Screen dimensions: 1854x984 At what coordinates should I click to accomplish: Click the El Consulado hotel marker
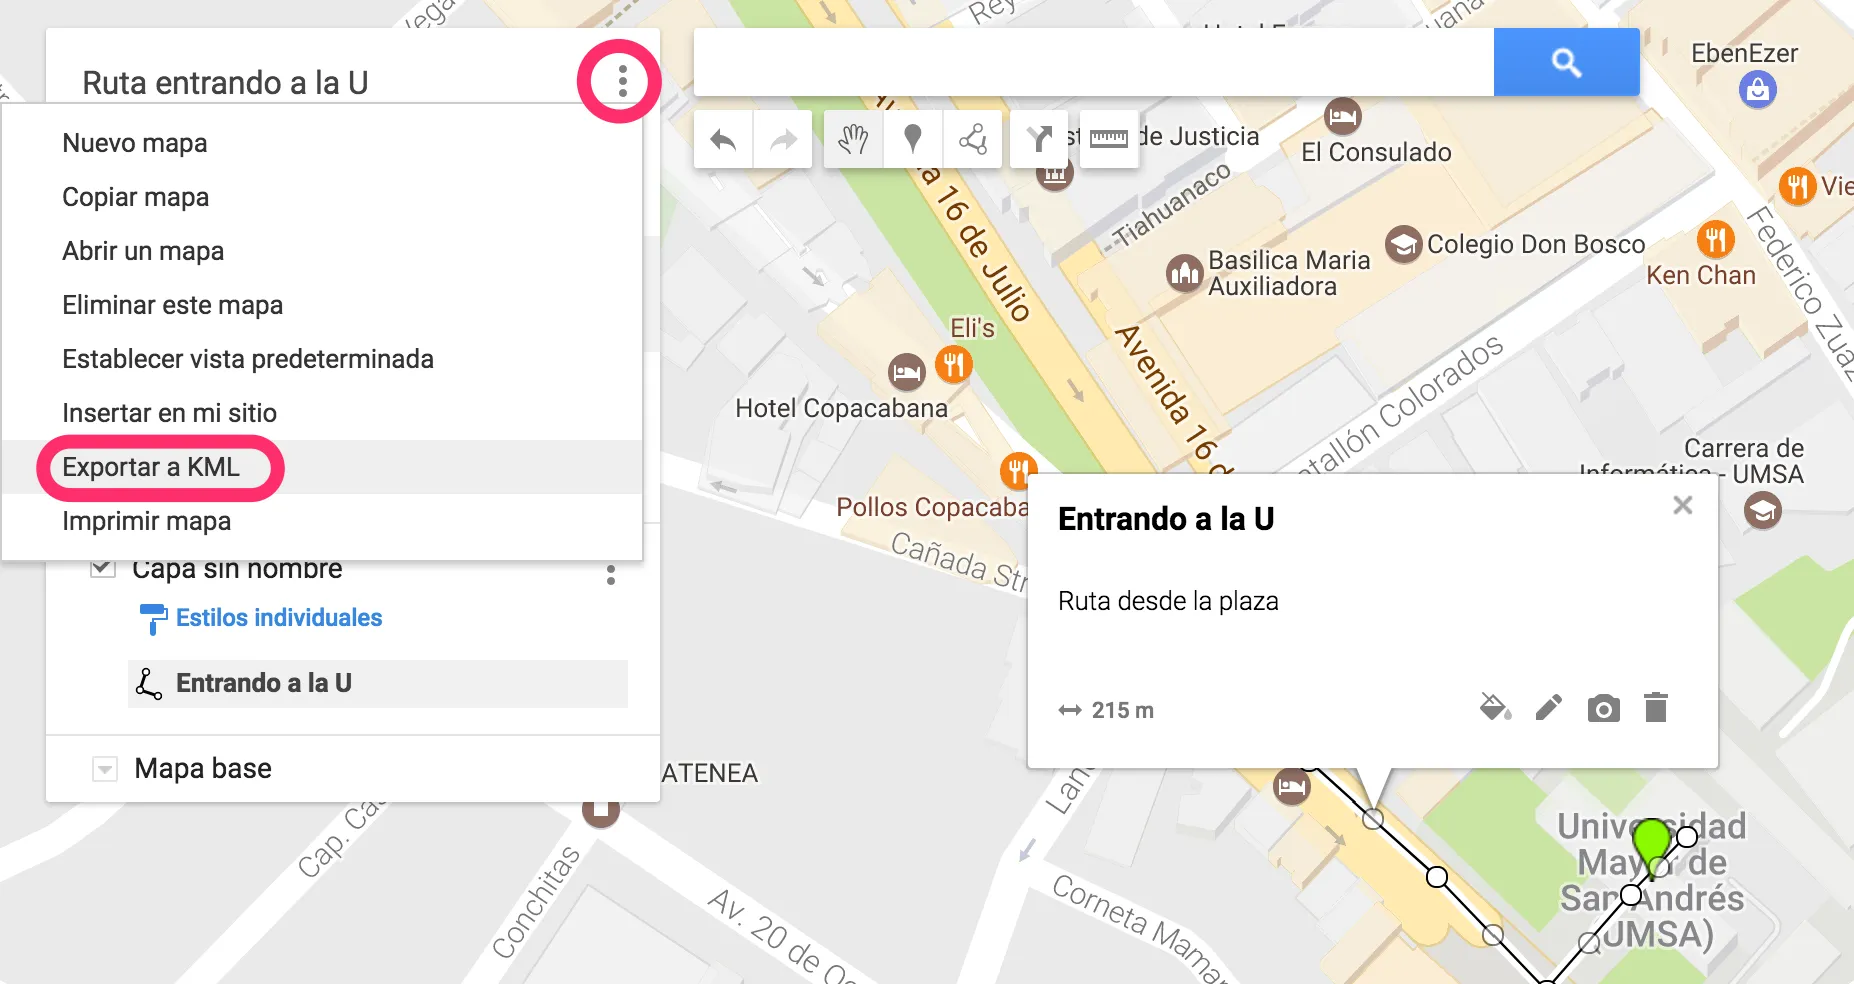coord(1342,117)
